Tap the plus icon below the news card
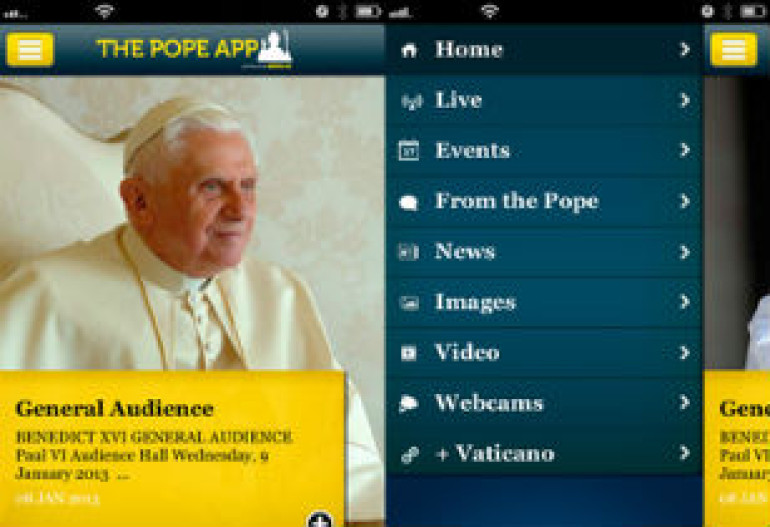Image resolution: width=770 pixels, height=527 pixels. (x=320, y=519)
